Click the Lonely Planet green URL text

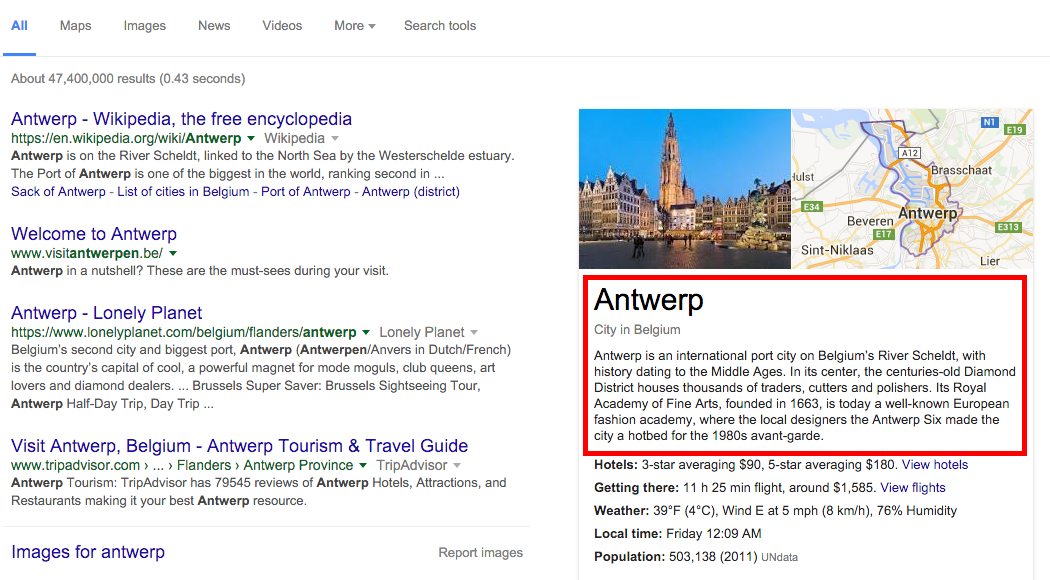click(183, 332)
